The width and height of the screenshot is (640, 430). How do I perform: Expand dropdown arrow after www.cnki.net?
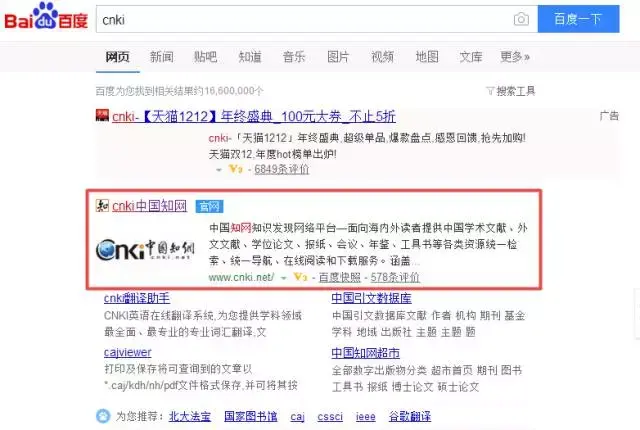click(x=284, y=278)
